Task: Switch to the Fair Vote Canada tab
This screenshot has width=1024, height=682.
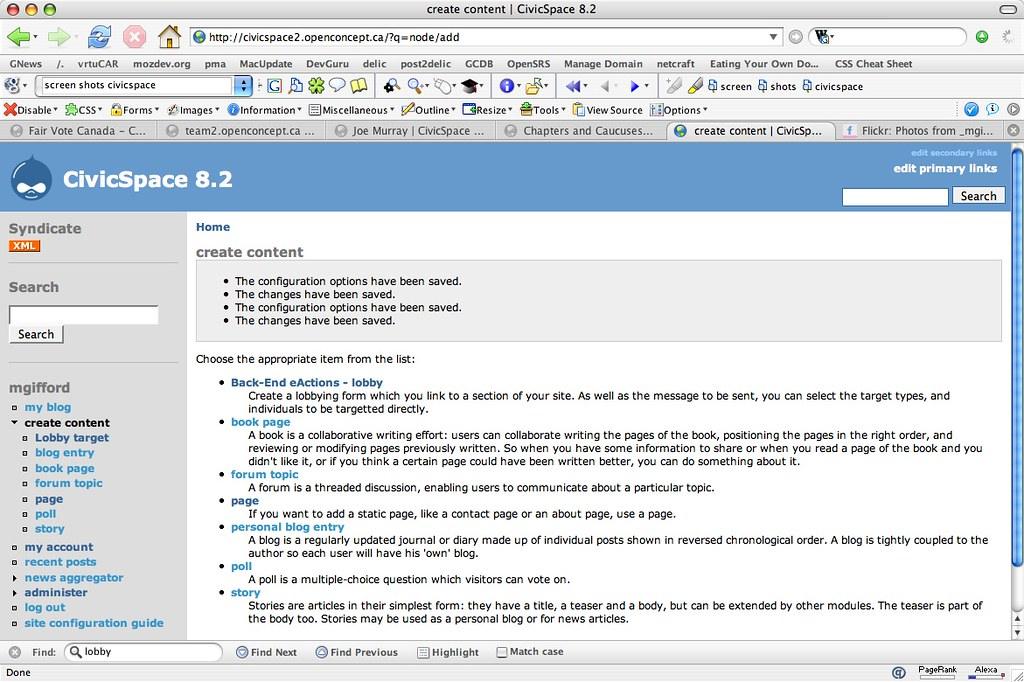Action: coord(78,131)
